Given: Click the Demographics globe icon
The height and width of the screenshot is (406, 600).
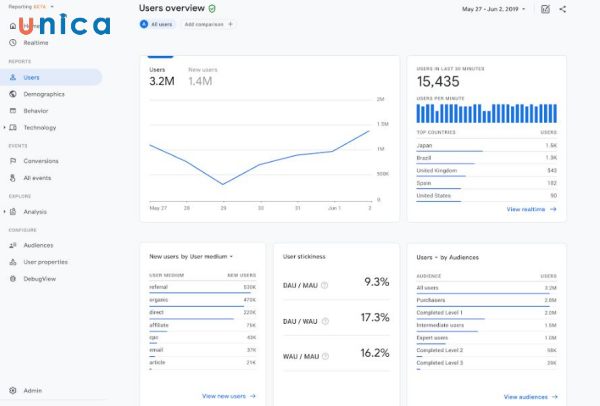Looking at the screenshot, I should pyautogui.click(x=13, y=94).
